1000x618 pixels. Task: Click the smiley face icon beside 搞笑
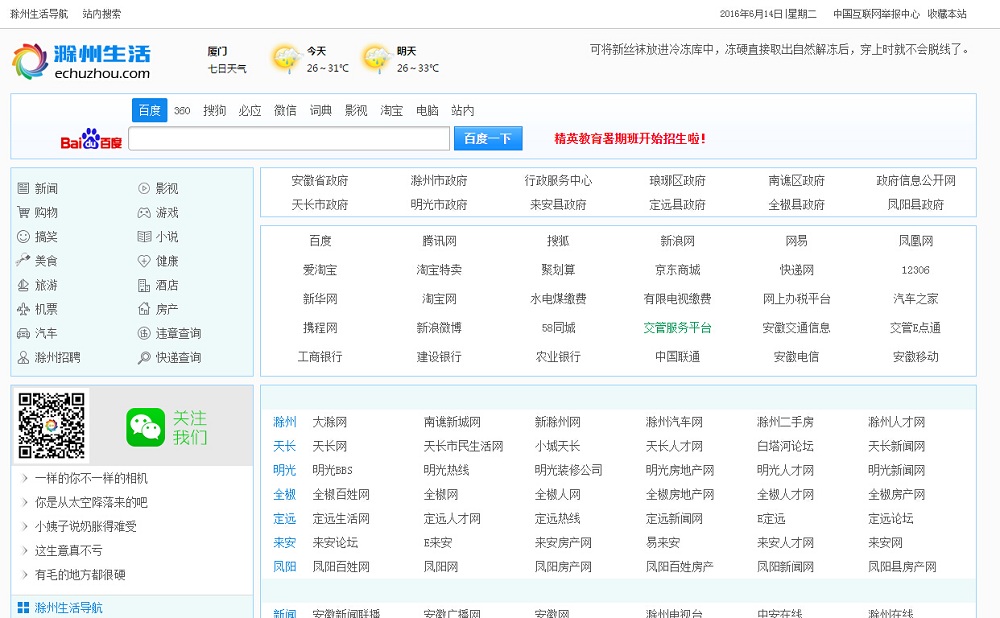tap(23, 237)
